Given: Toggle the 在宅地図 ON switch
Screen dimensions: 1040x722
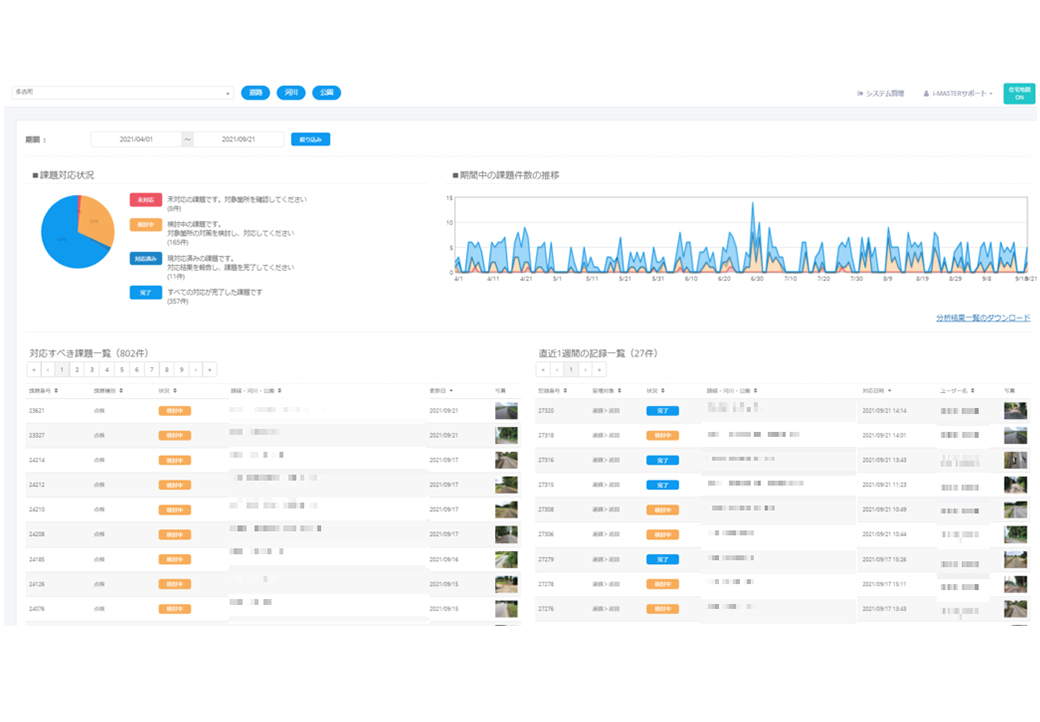Looking at the screenshot, I should [1019, 93].
